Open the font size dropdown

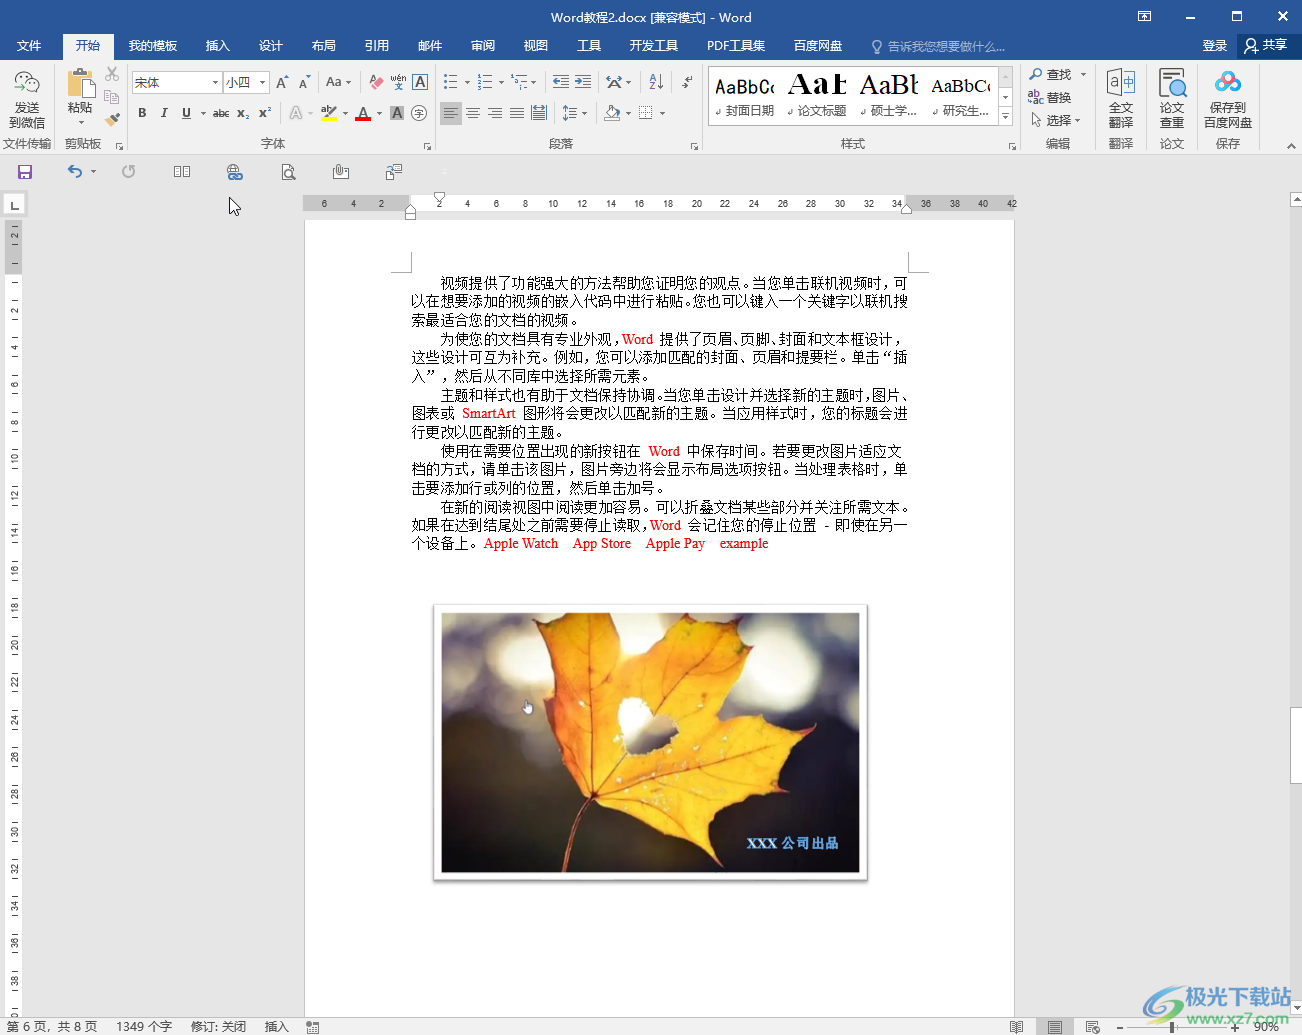click(263, 82)
